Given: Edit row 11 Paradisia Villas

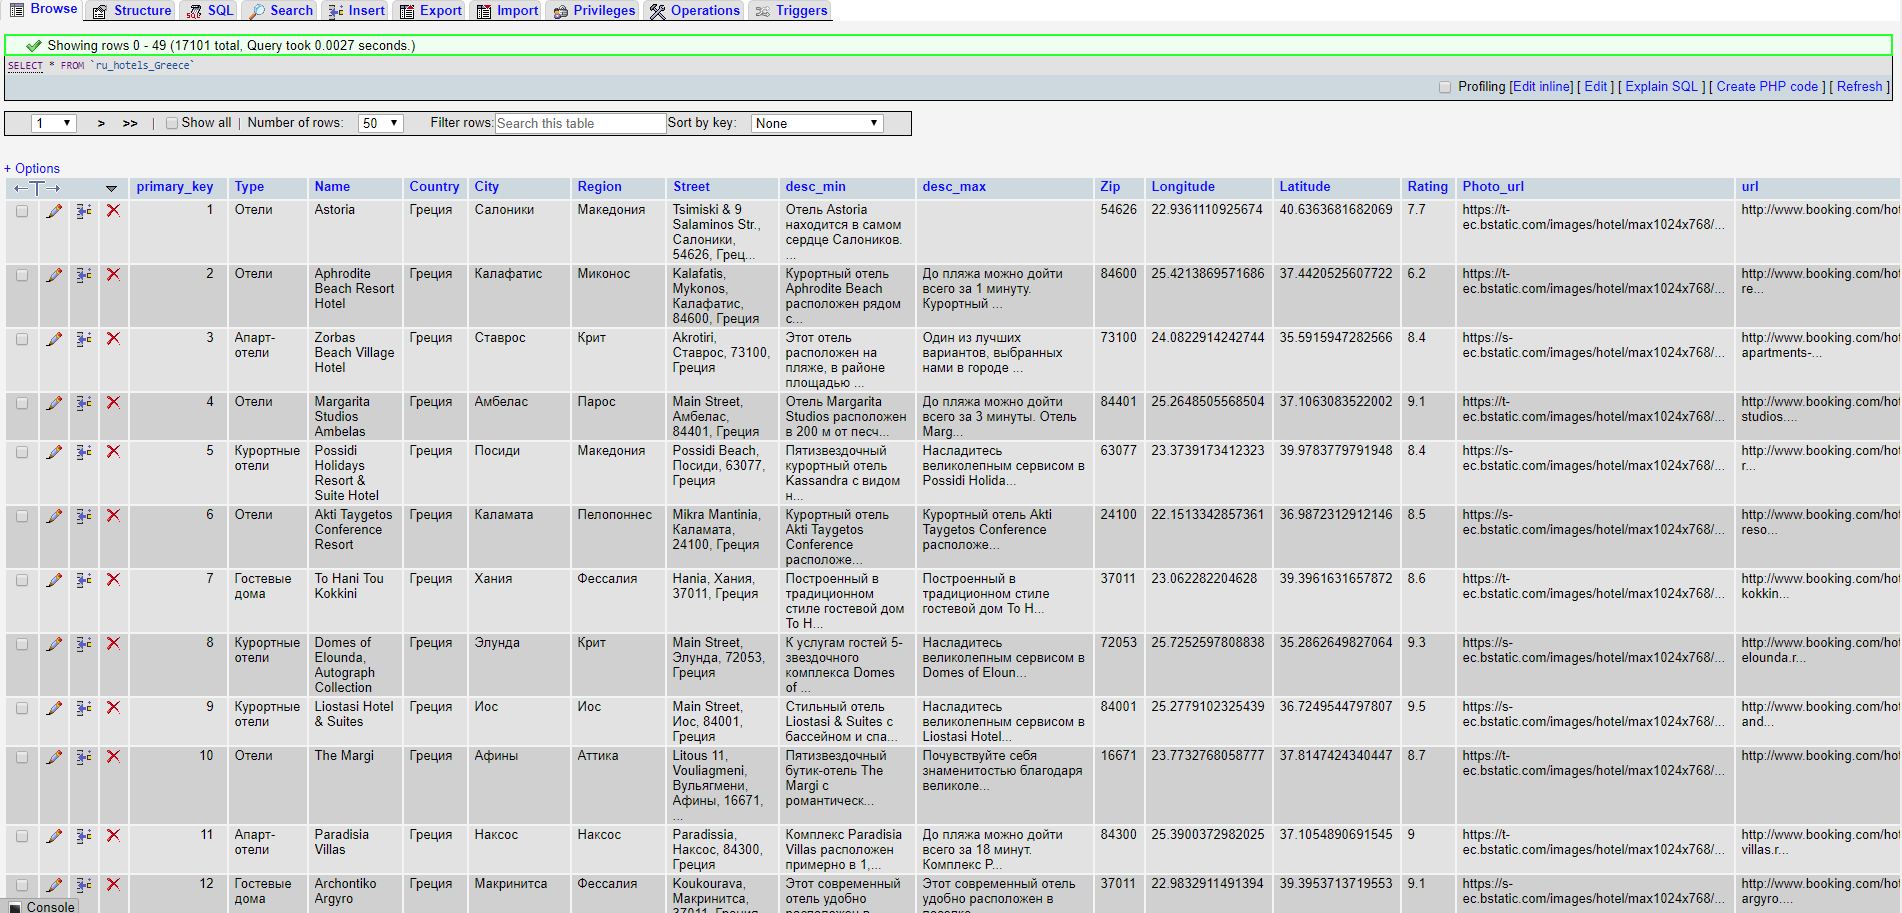Looking at the screenshot, I should (x=54, y=836).
